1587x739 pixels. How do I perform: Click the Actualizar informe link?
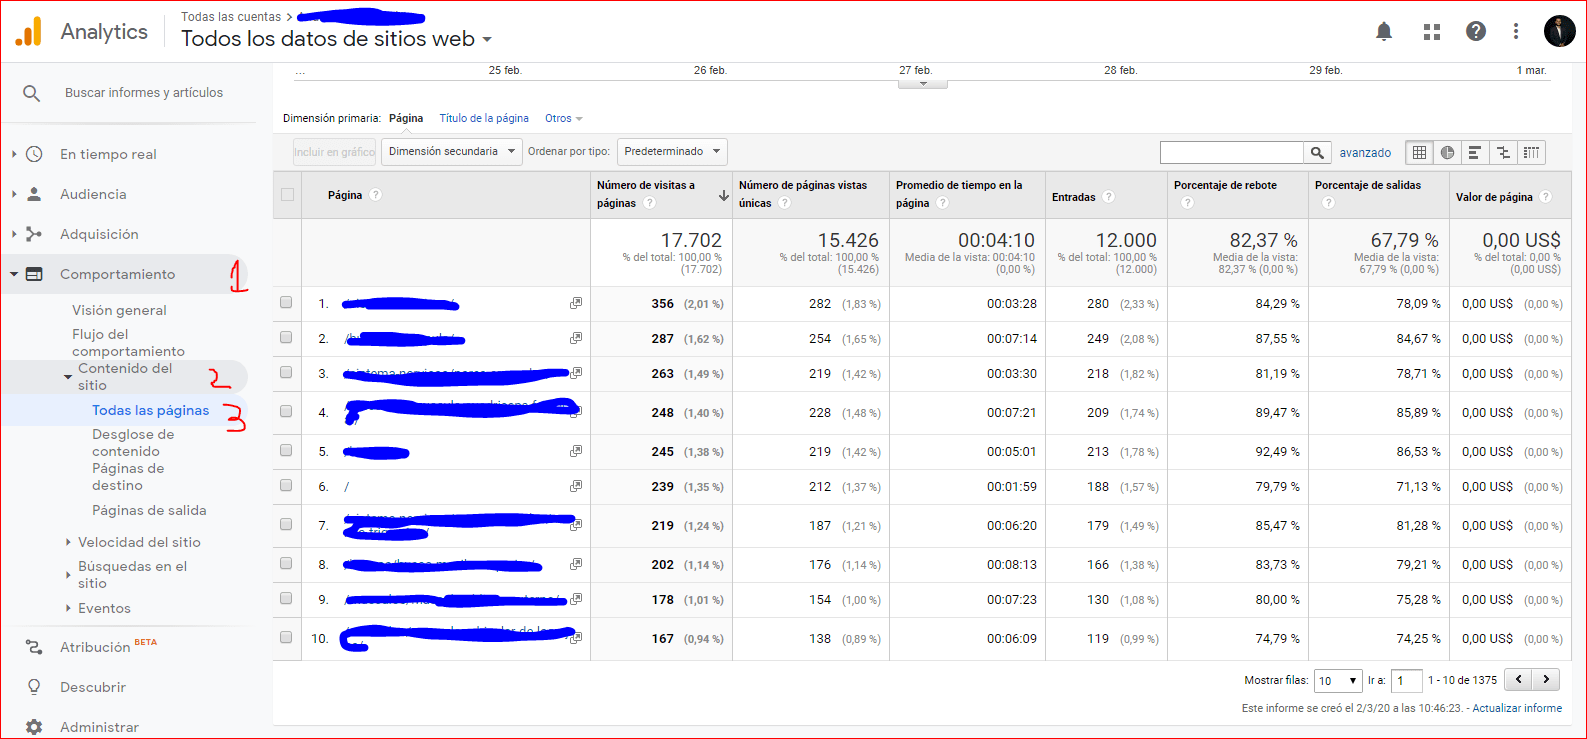coord(1516,708)
